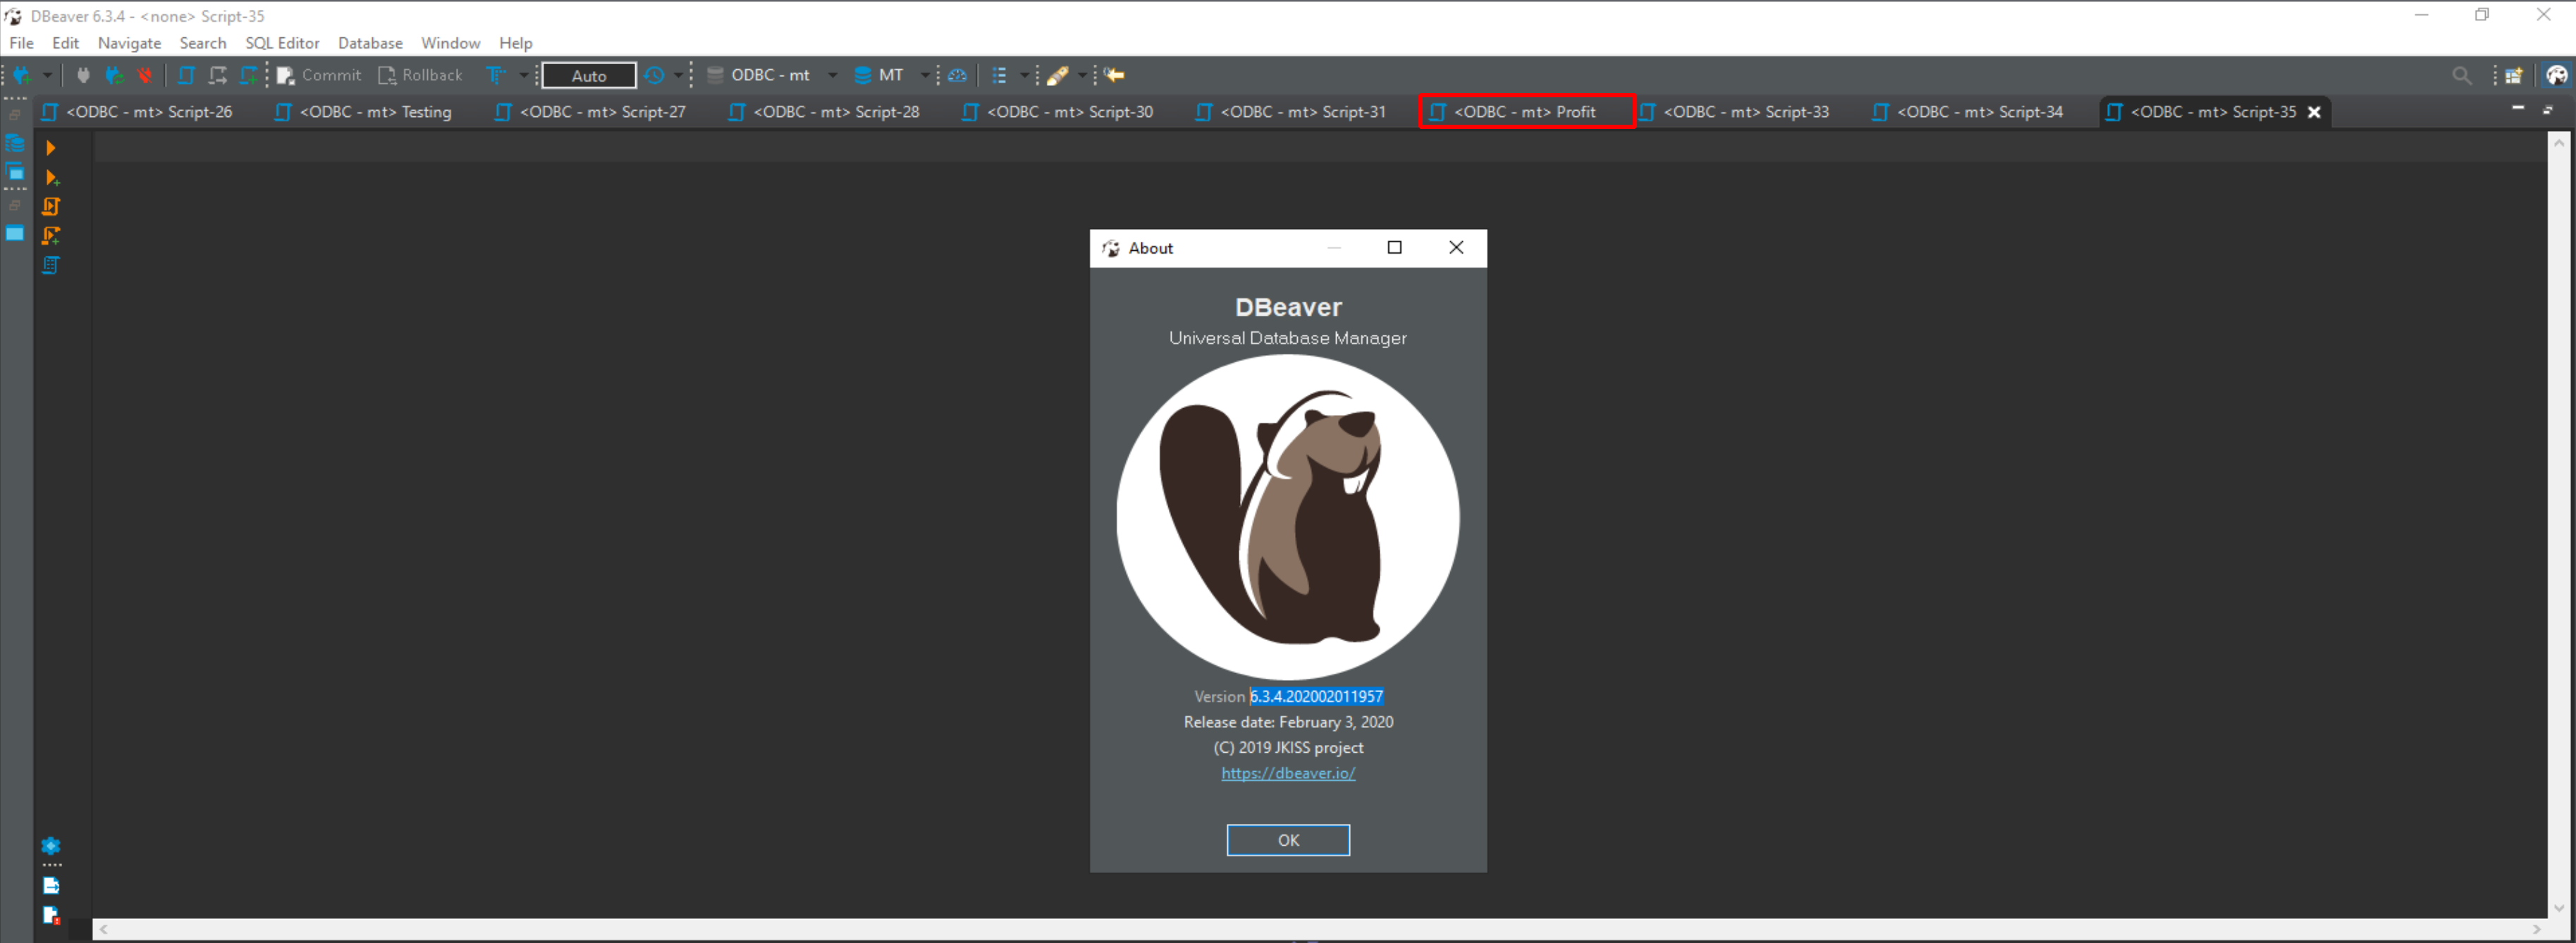Expand the transaction mode tree dropdown arrow
Viewport: 2576px width, 943px height.
(523, 75)
